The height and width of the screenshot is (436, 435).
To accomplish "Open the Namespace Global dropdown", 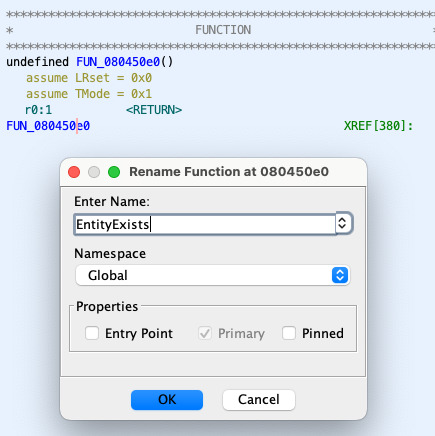I will click(x=213, y=275).
